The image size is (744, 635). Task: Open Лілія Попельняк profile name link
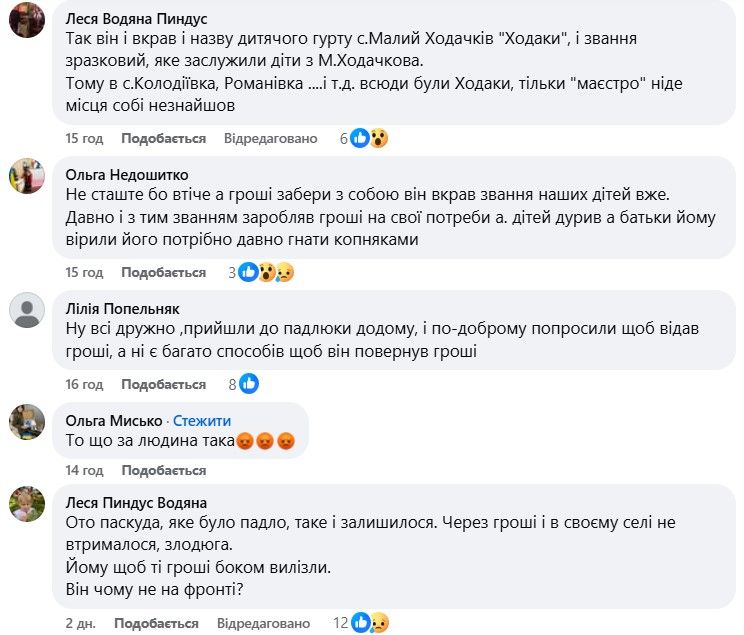[x=124, y=309]
